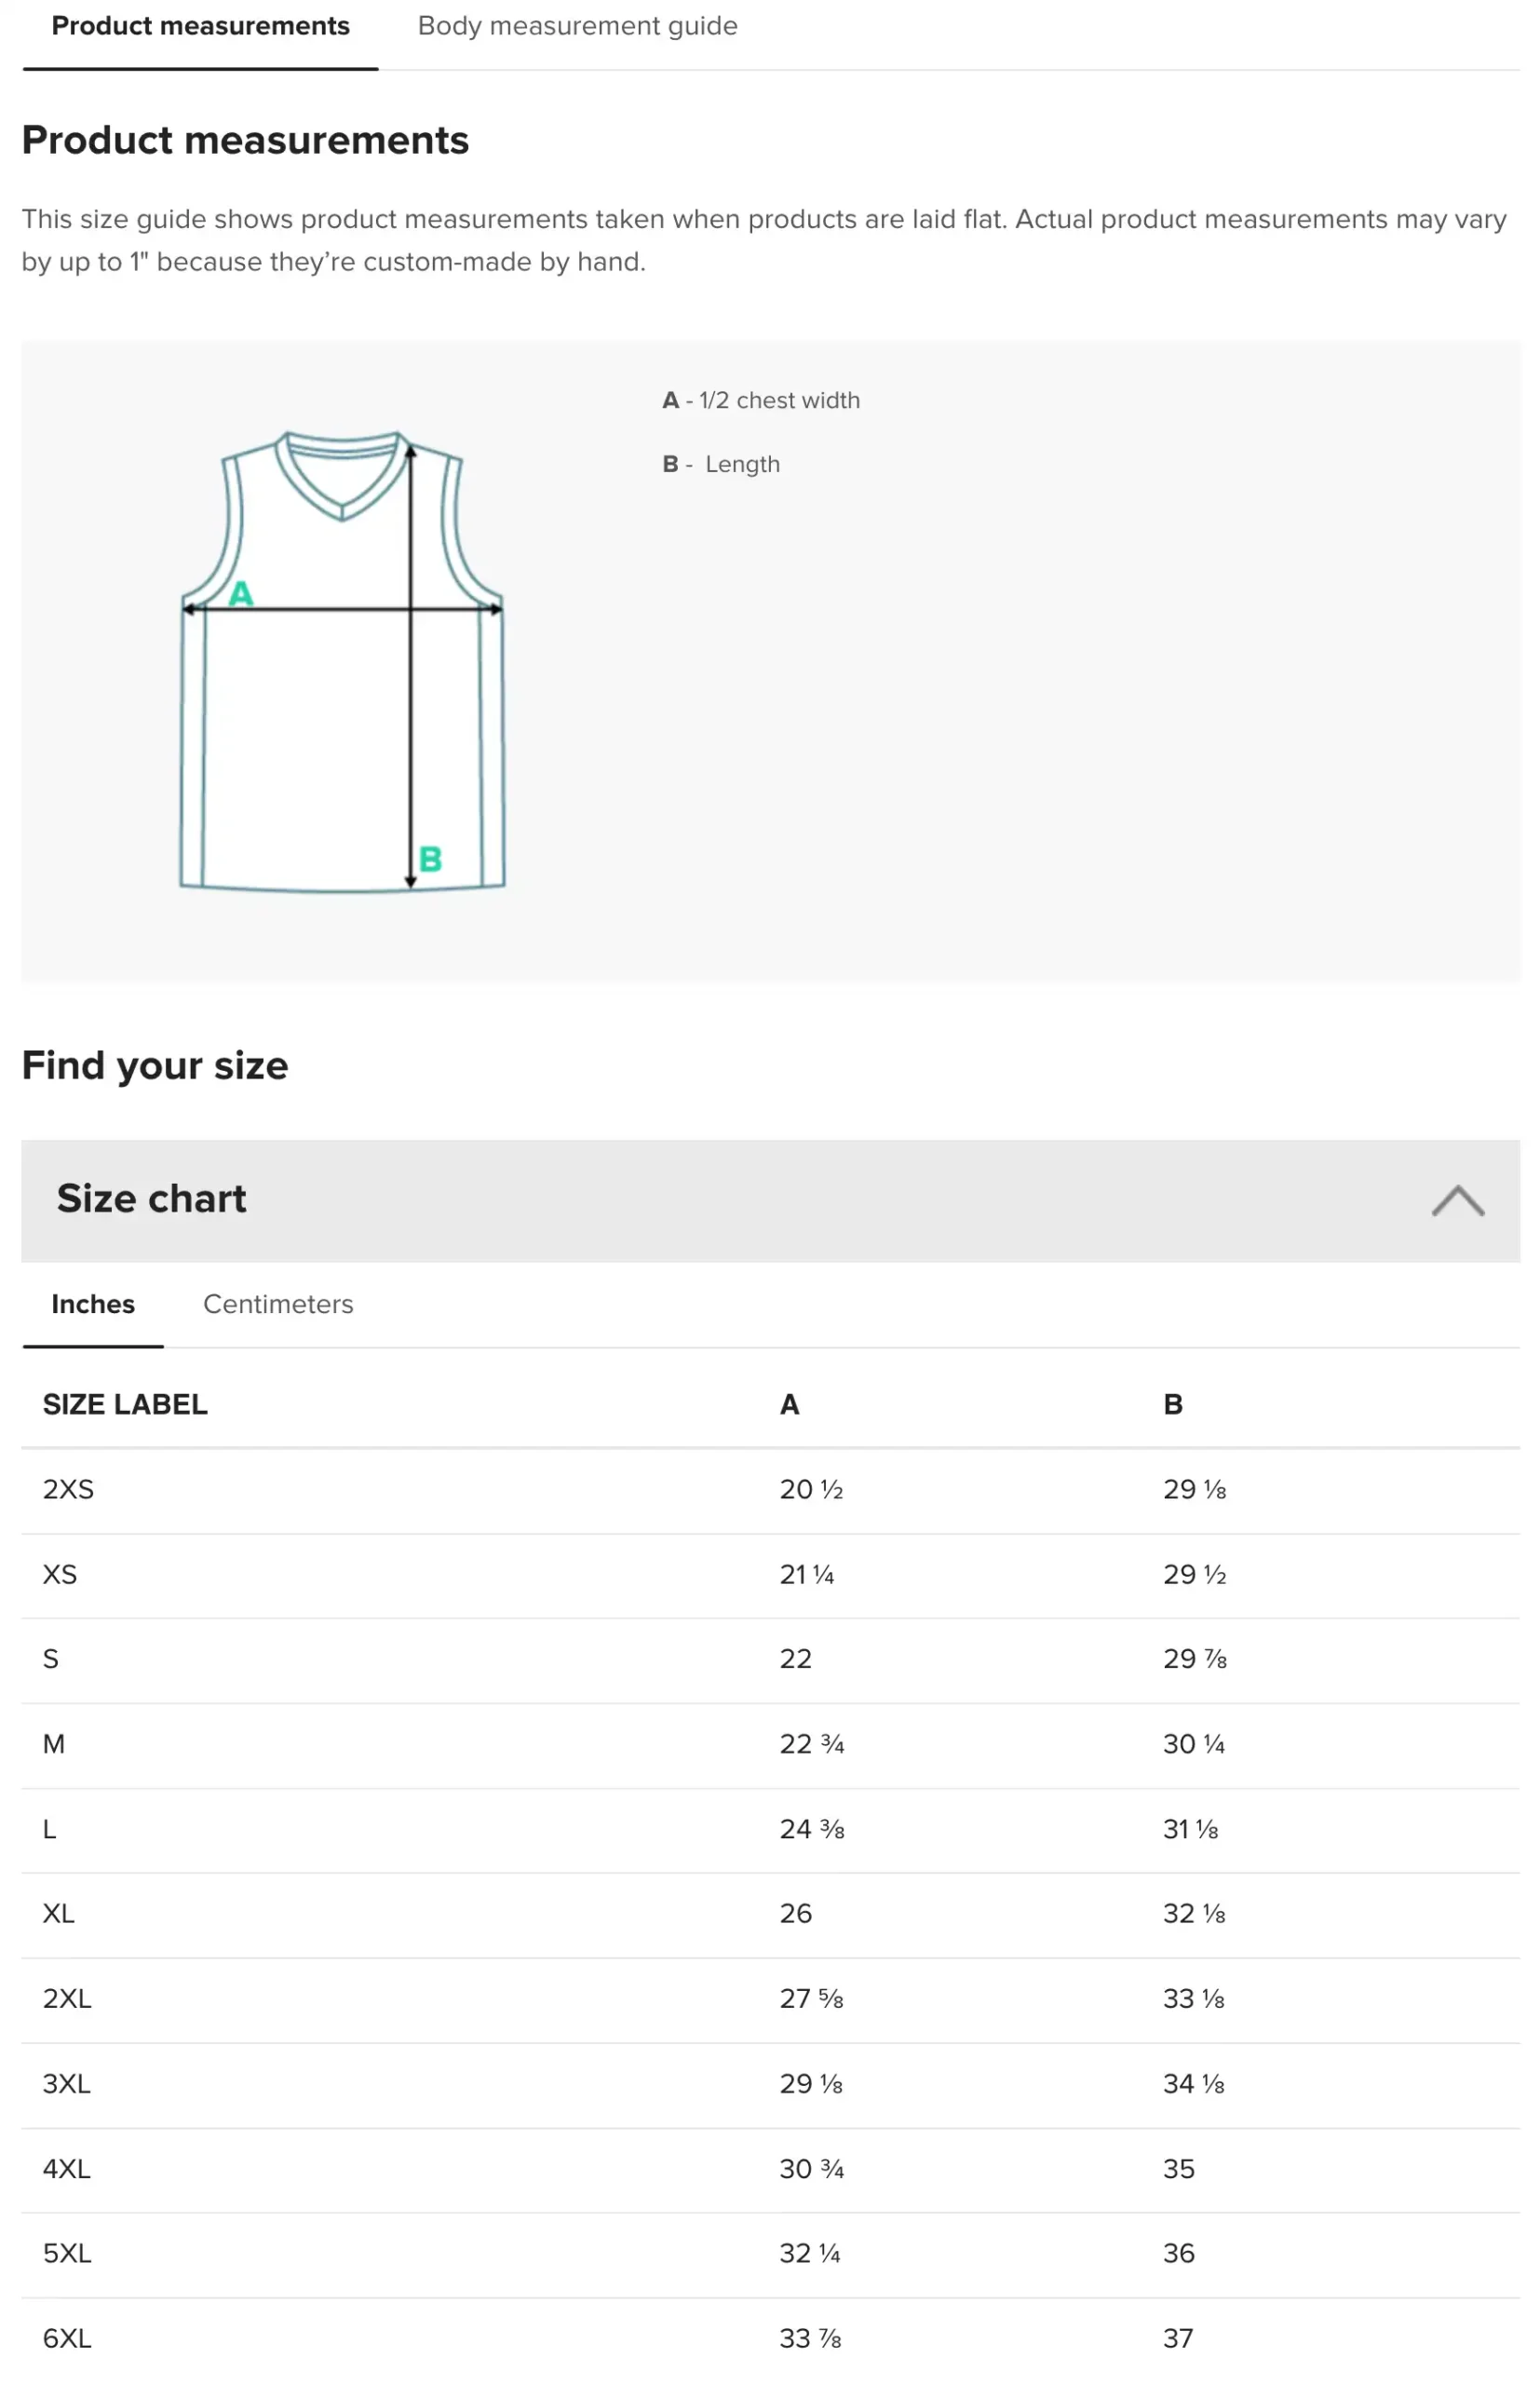Click the tank top measurement diagram

pyautogui.click(x=342, y=661)
